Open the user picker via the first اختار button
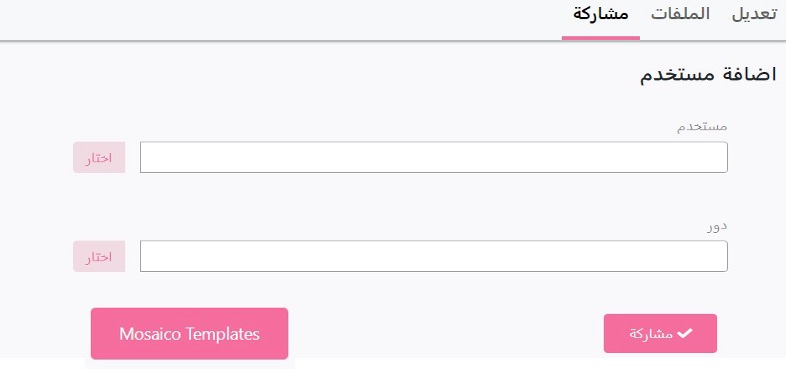This screenshot has height=370, width=786. point(99,157)
